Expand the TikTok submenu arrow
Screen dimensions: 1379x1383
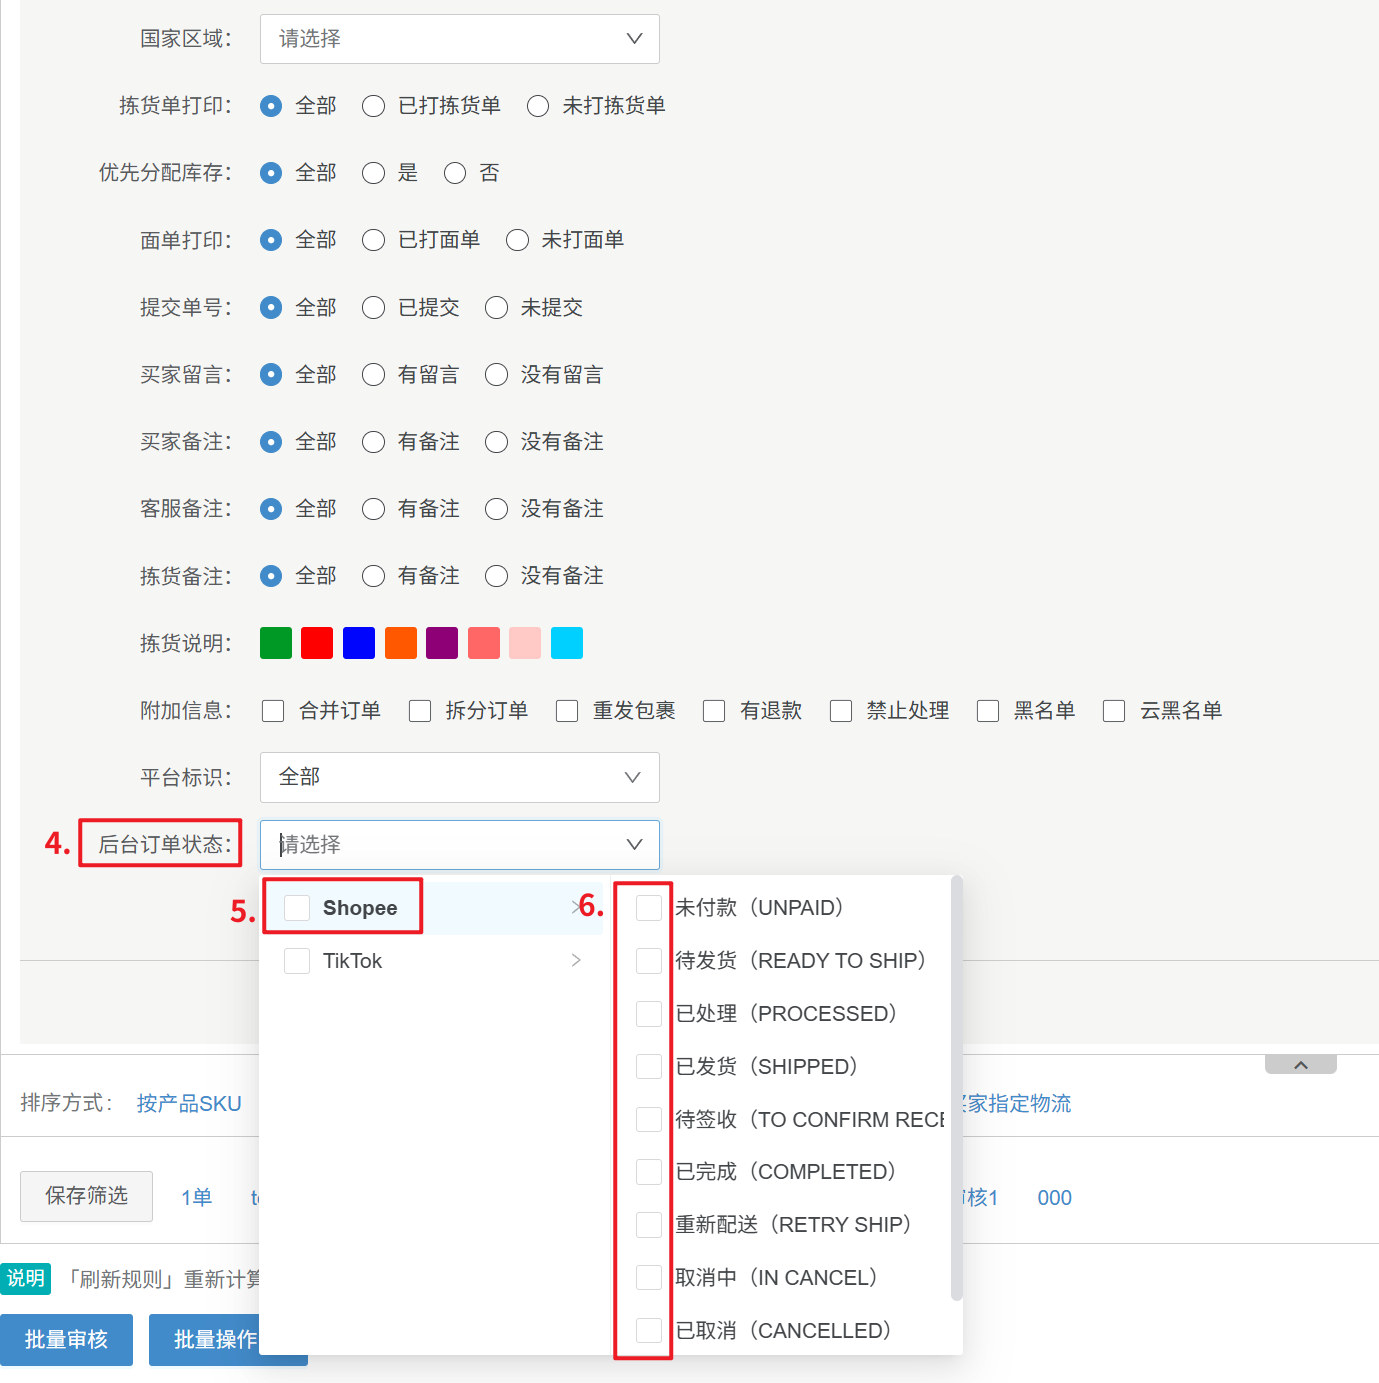pyautogui.click(x=576, y=961)
